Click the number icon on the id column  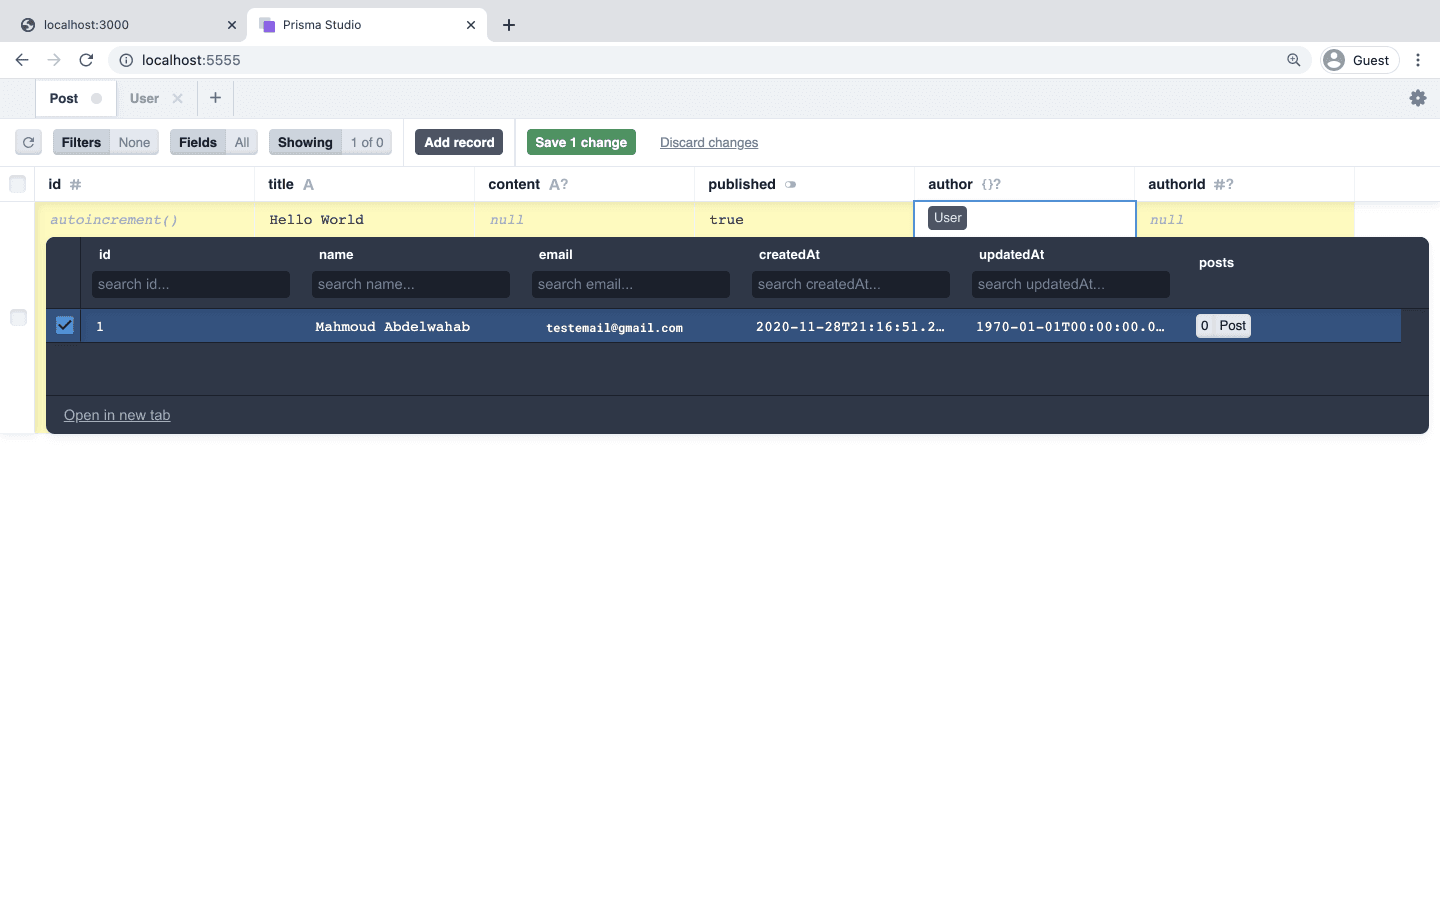click(76, 184)
